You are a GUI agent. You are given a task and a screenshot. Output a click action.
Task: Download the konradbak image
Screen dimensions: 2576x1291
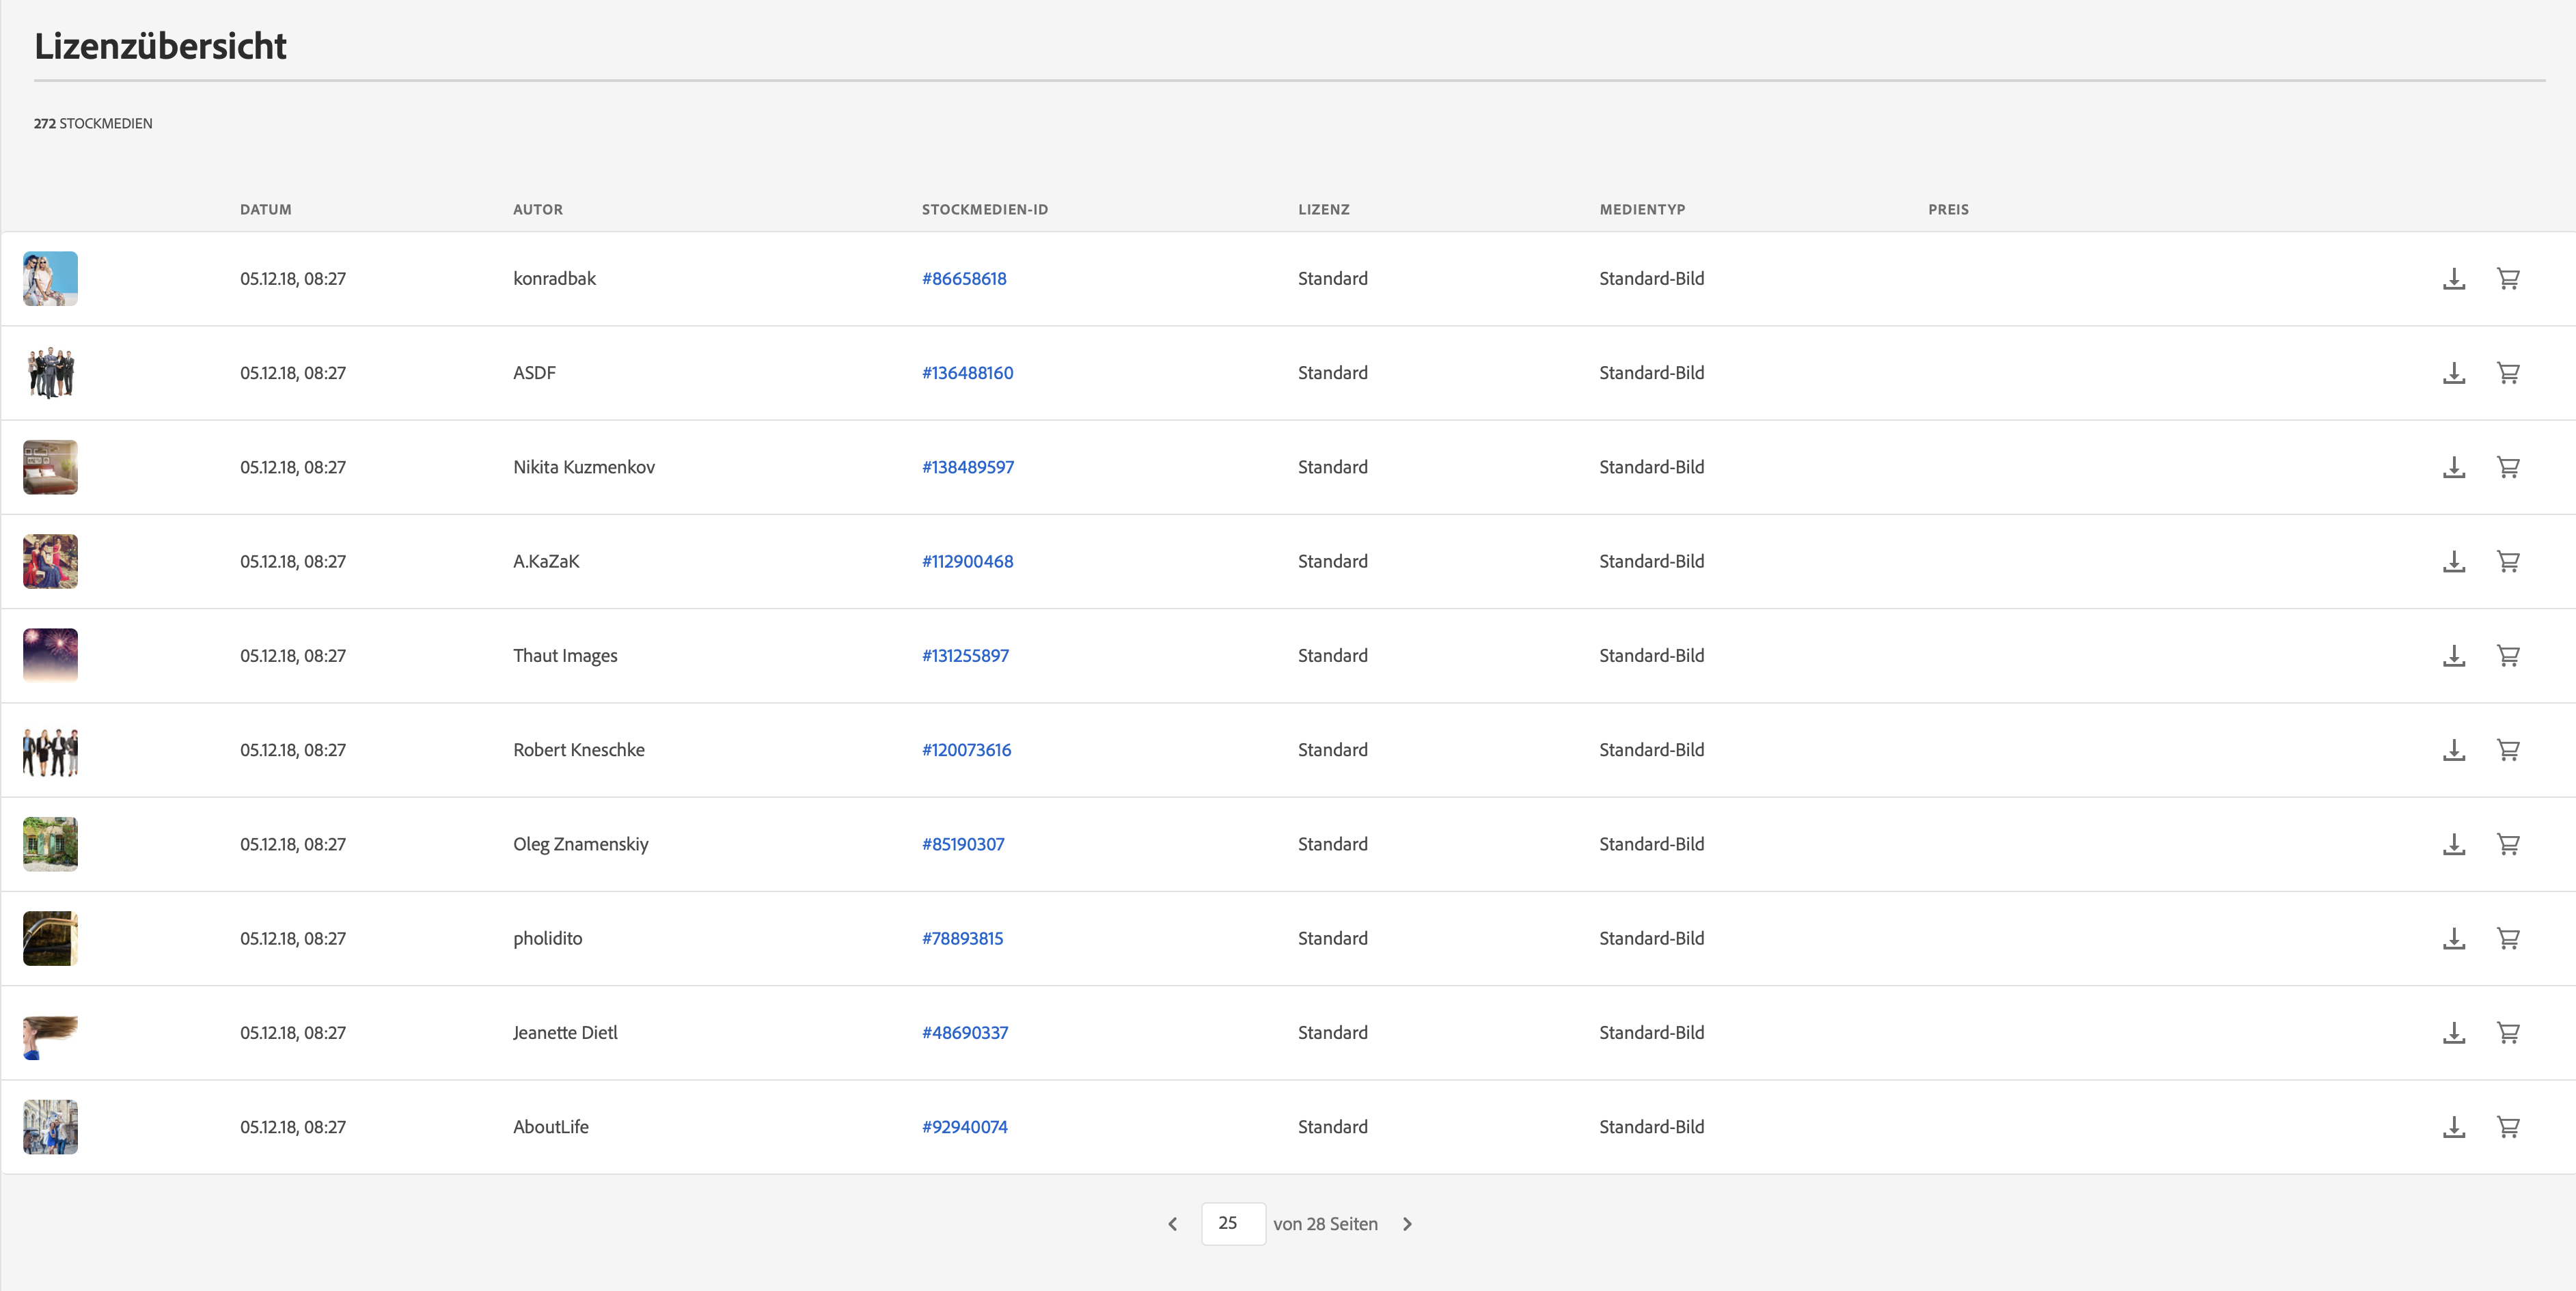[2453, 279]
